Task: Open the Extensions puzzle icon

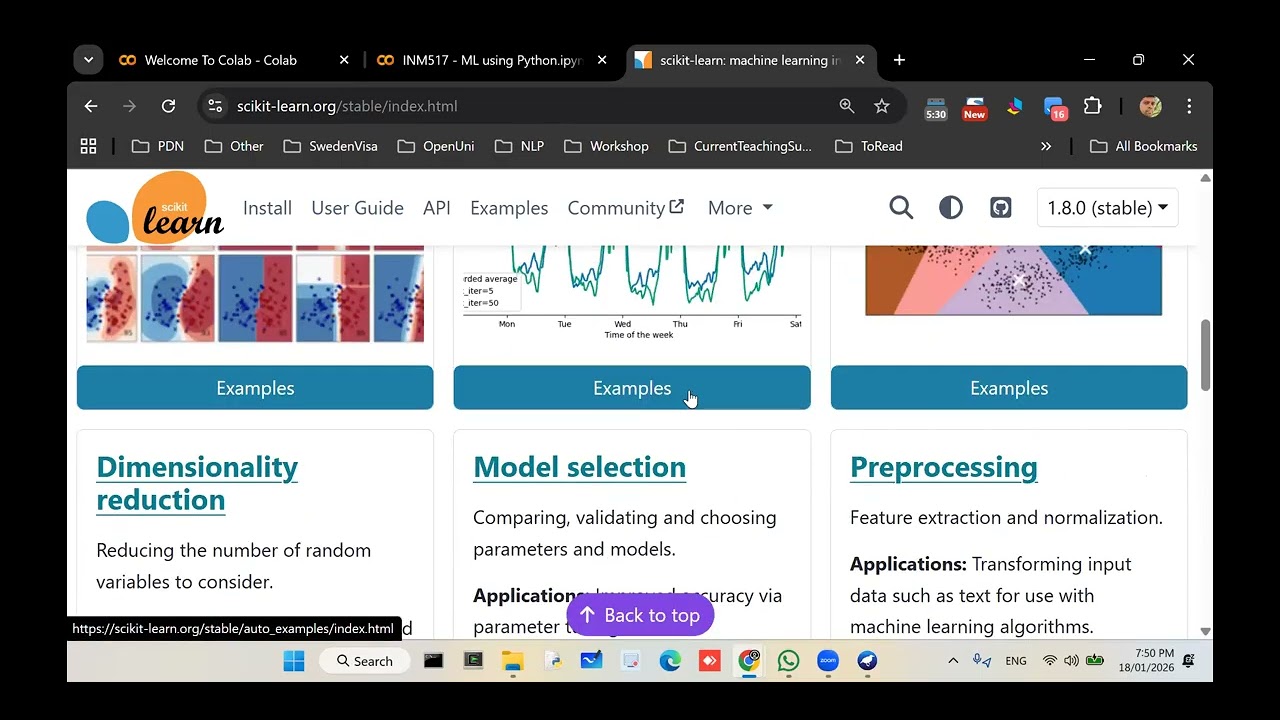Action: click(x=1093, y=106)
